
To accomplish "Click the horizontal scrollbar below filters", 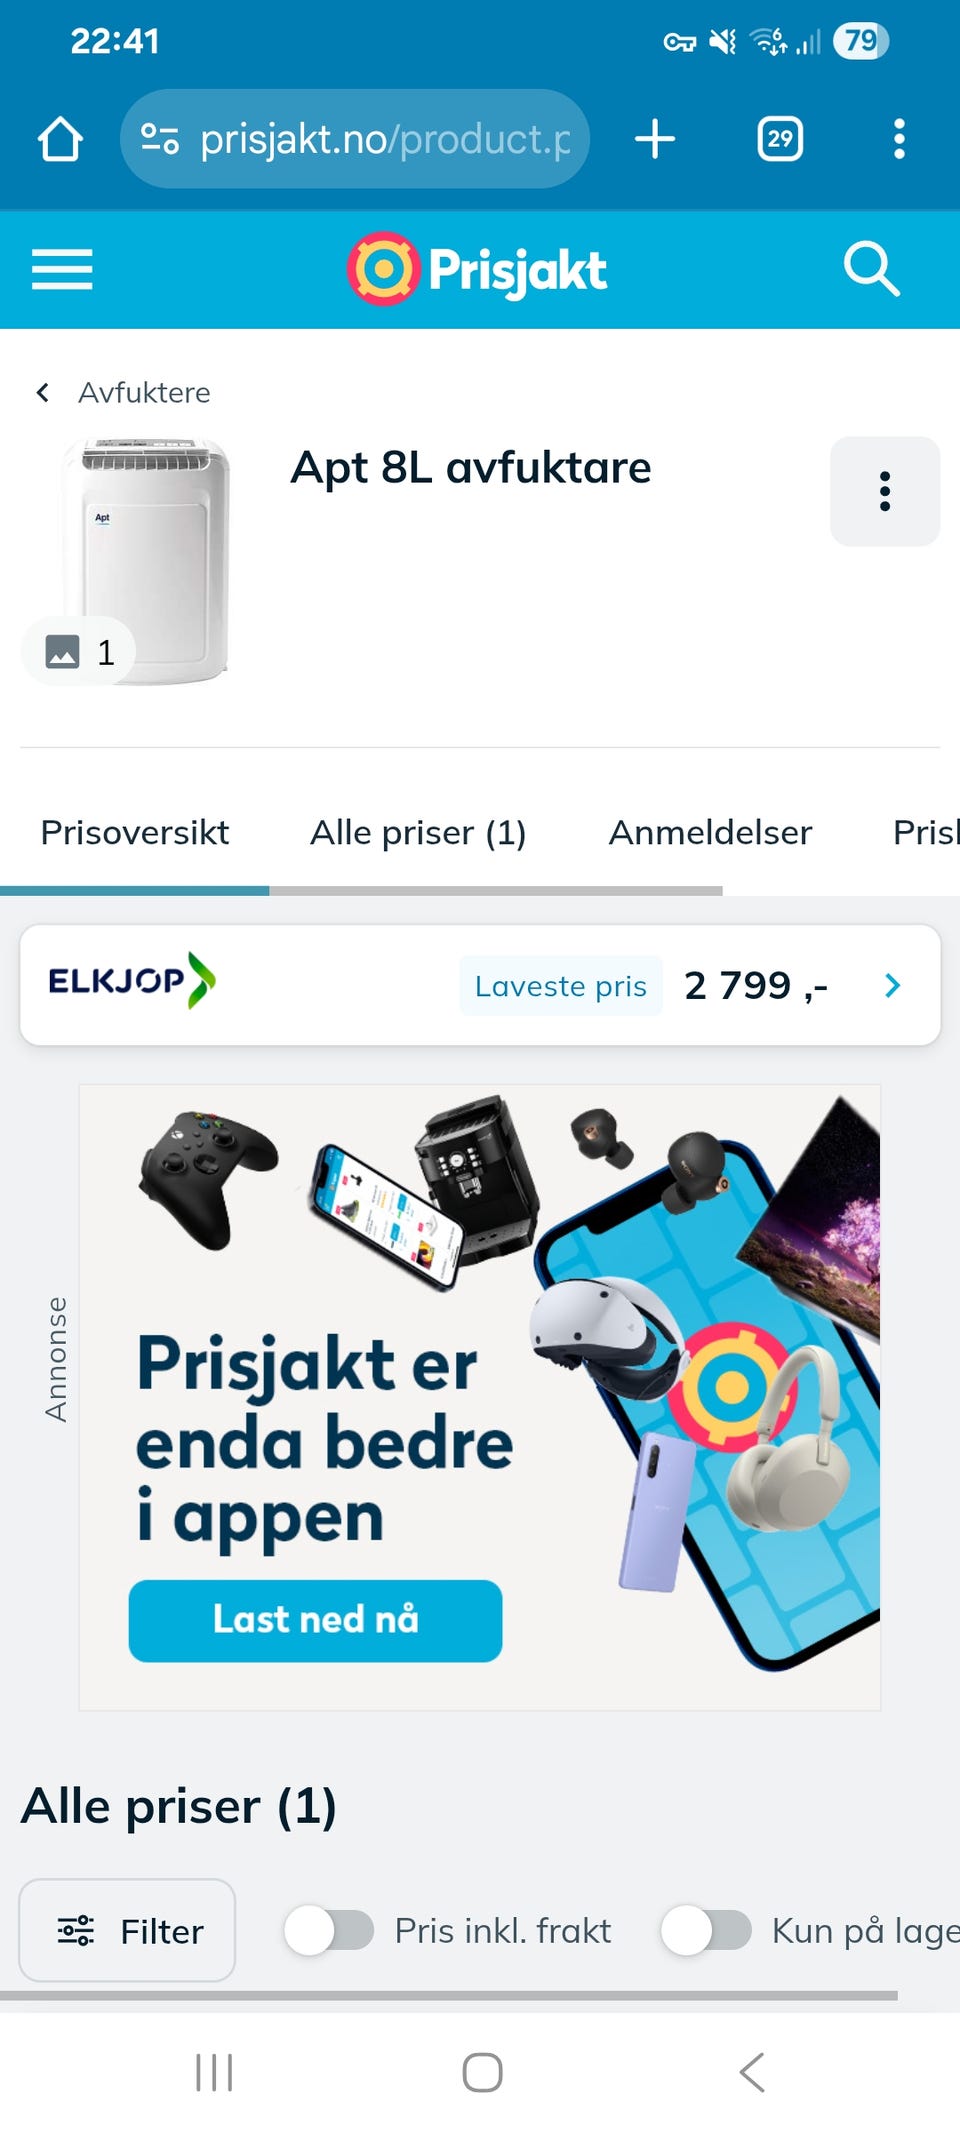I will pyautogui.click(x=449, y=1995).
